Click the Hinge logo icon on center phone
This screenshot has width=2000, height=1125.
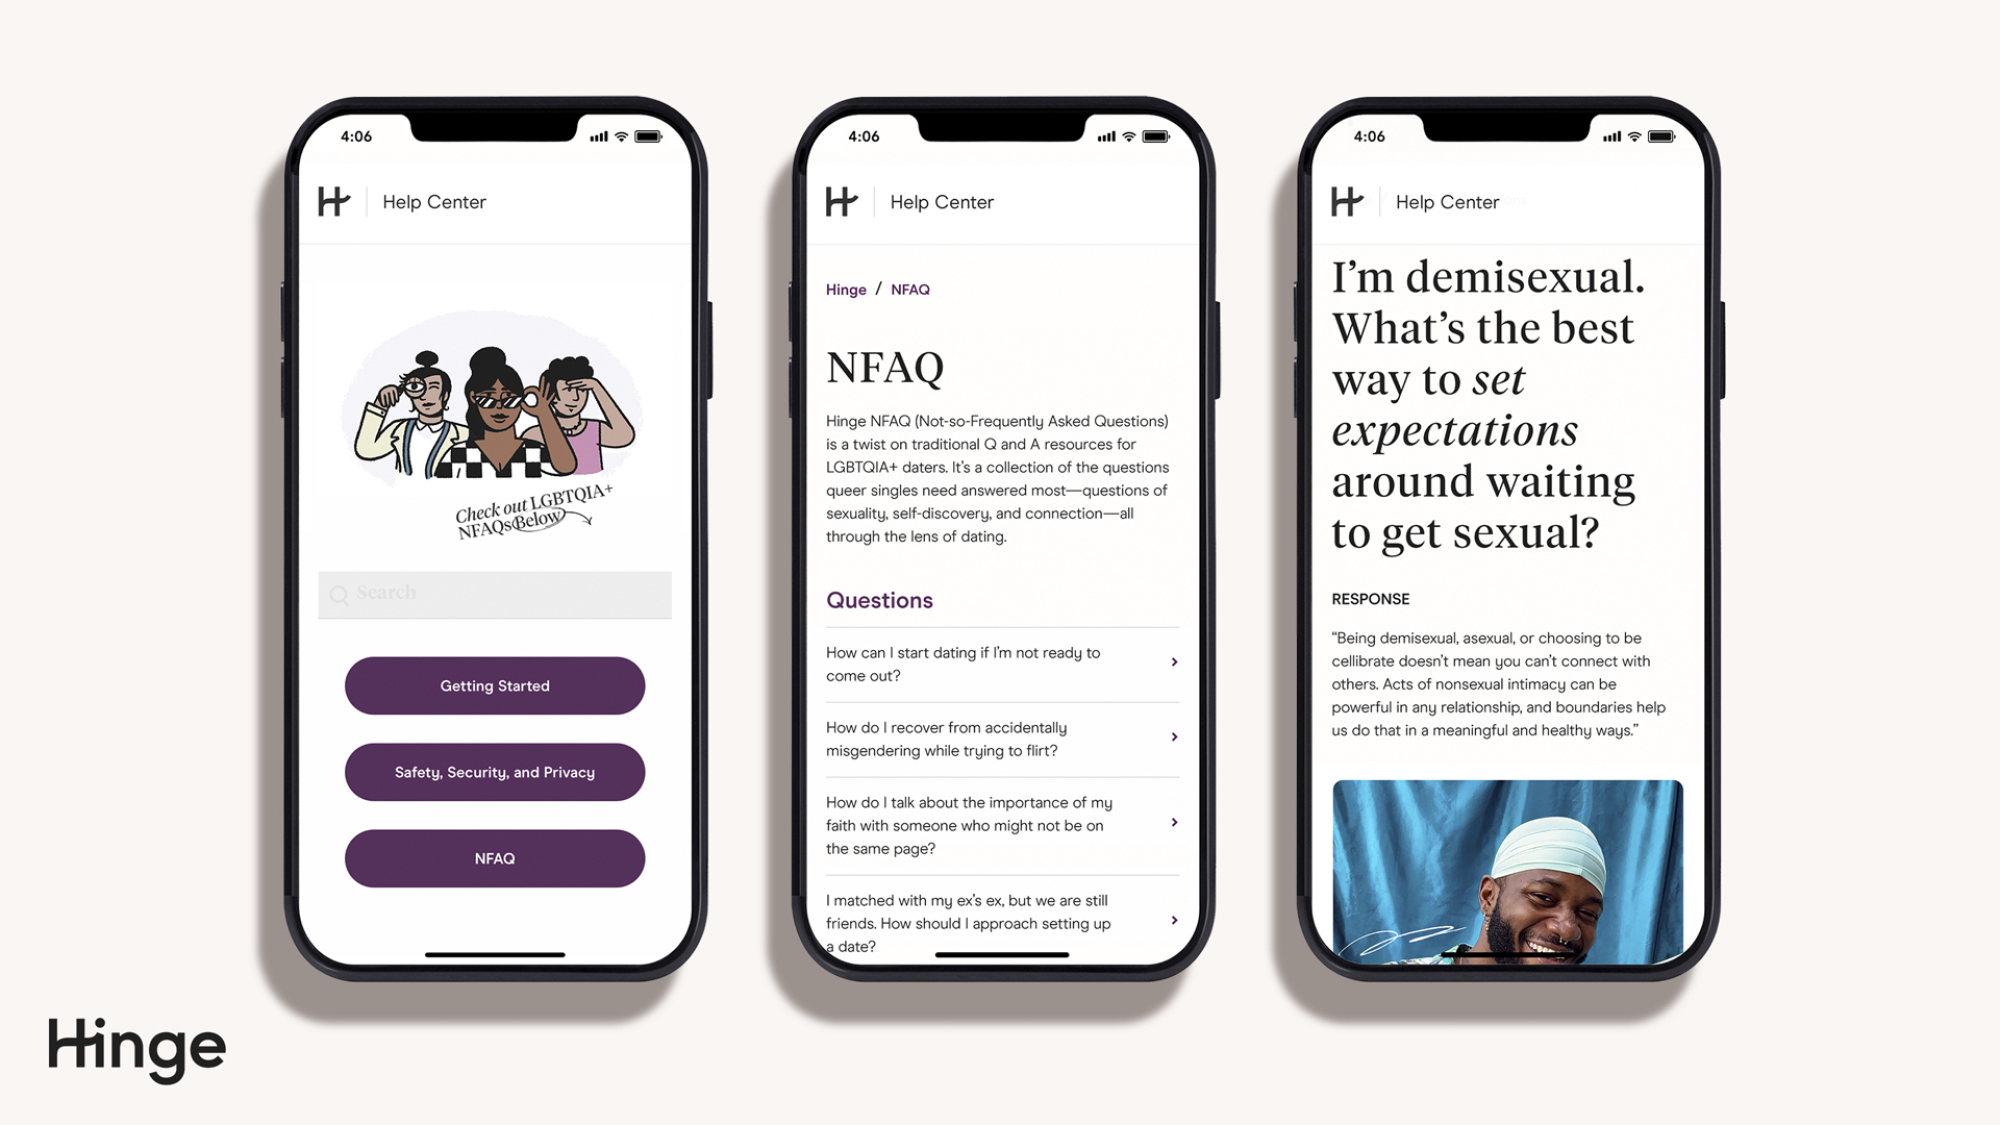[839, 202]
